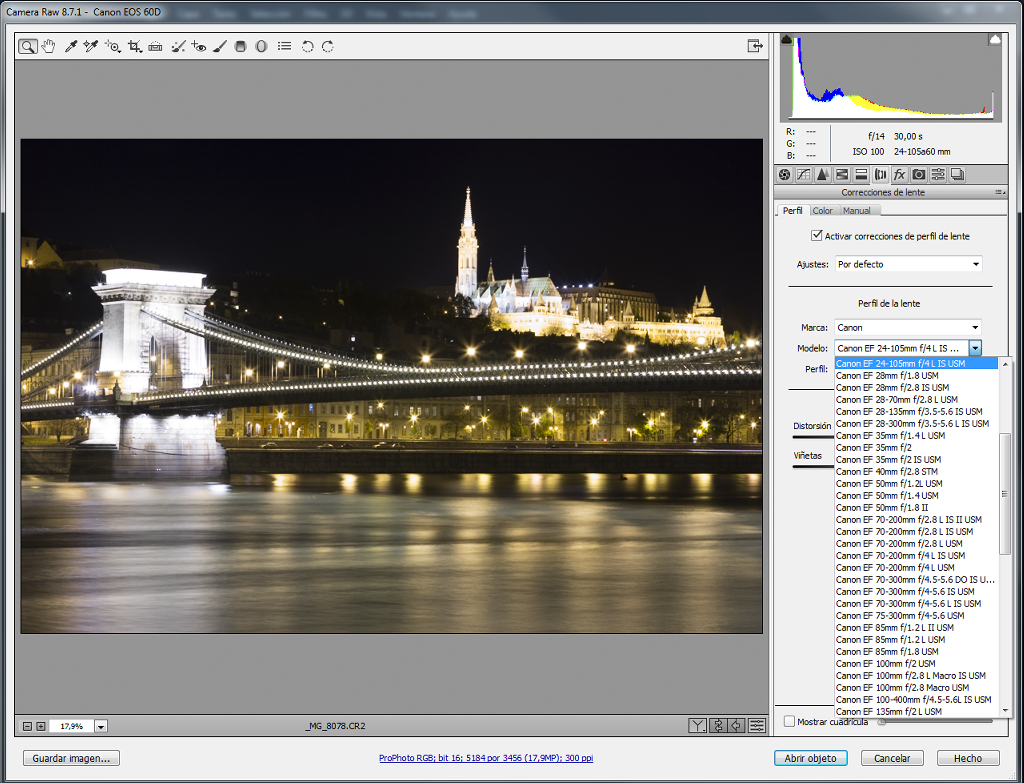Select the Crop tool

pos(135,46)
